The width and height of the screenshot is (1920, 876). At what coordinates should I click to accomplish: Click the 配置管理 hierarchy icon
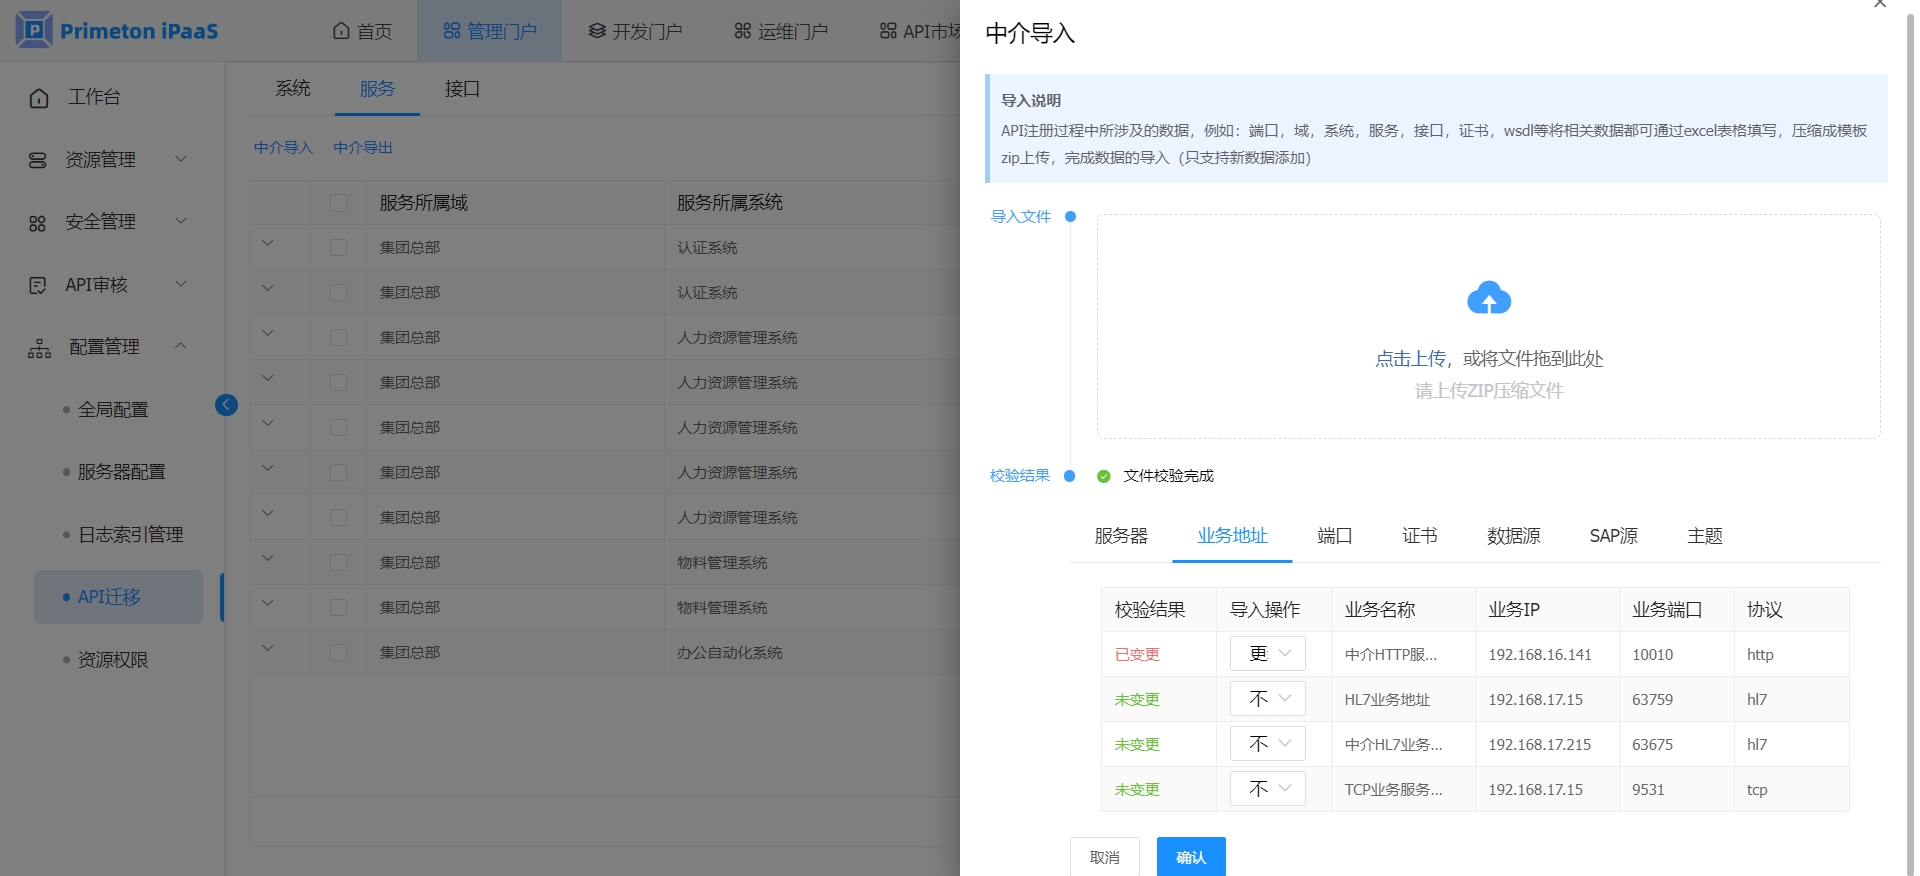40,348
